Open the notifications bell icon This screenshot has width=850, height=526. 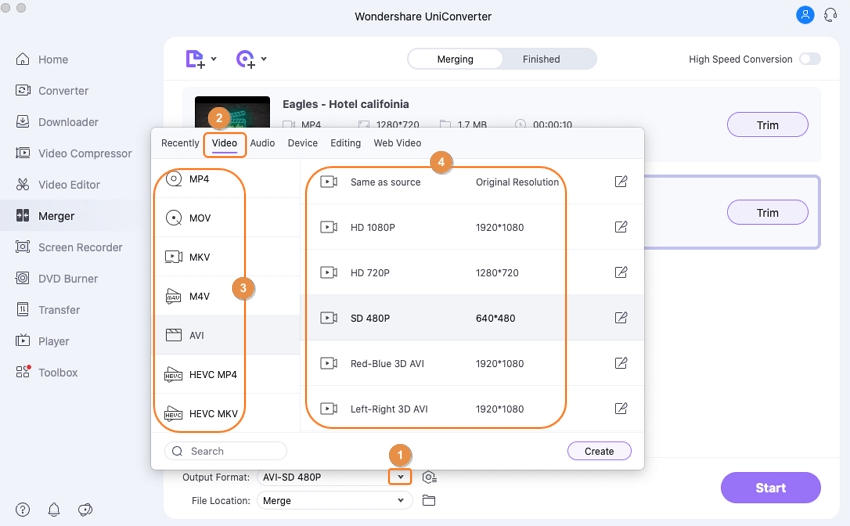[x=54, y=510]
